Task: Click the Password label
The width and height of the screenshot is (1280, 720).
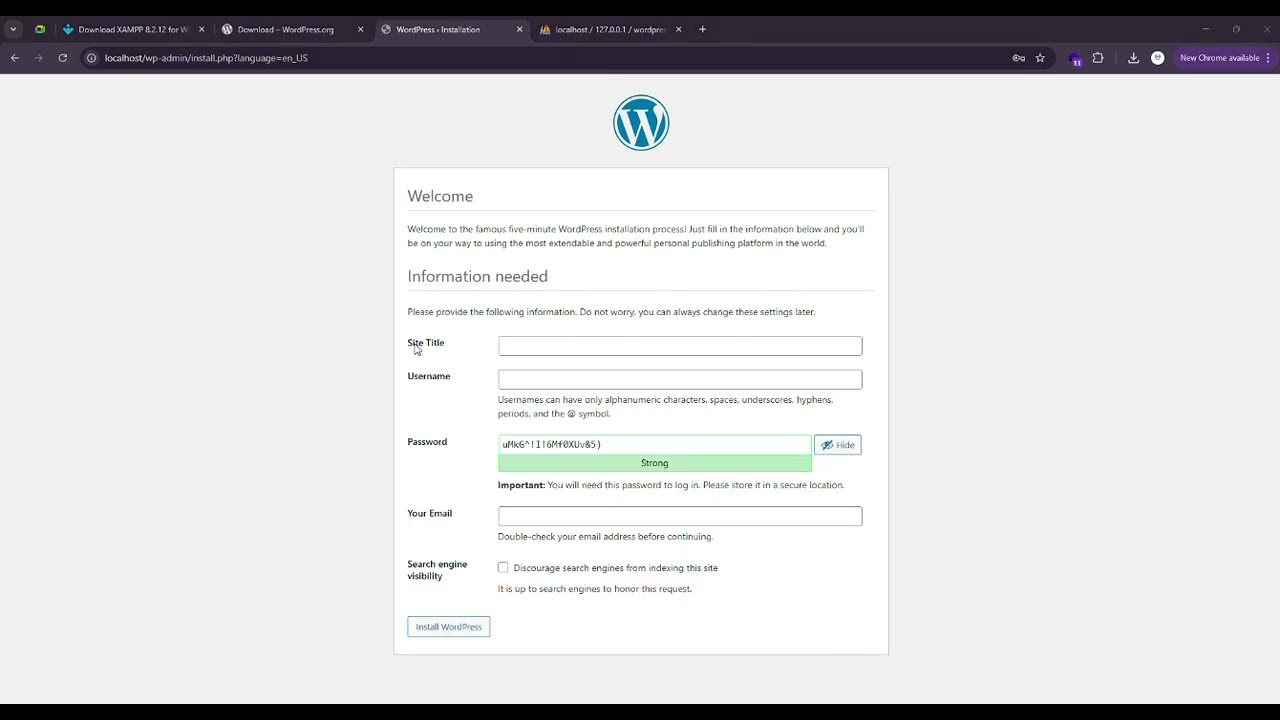Action: tap(427, 442)
